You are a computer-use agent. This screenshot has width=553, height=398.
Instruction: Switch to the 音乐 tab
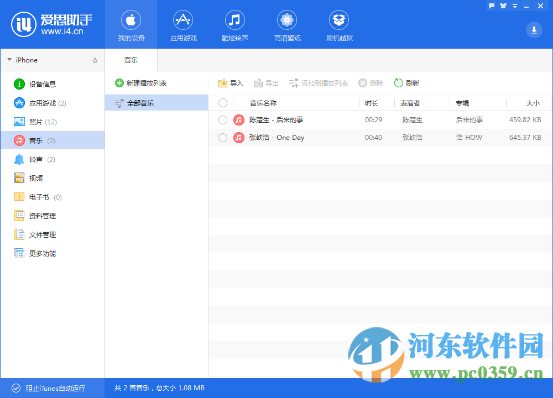[131, 60]
